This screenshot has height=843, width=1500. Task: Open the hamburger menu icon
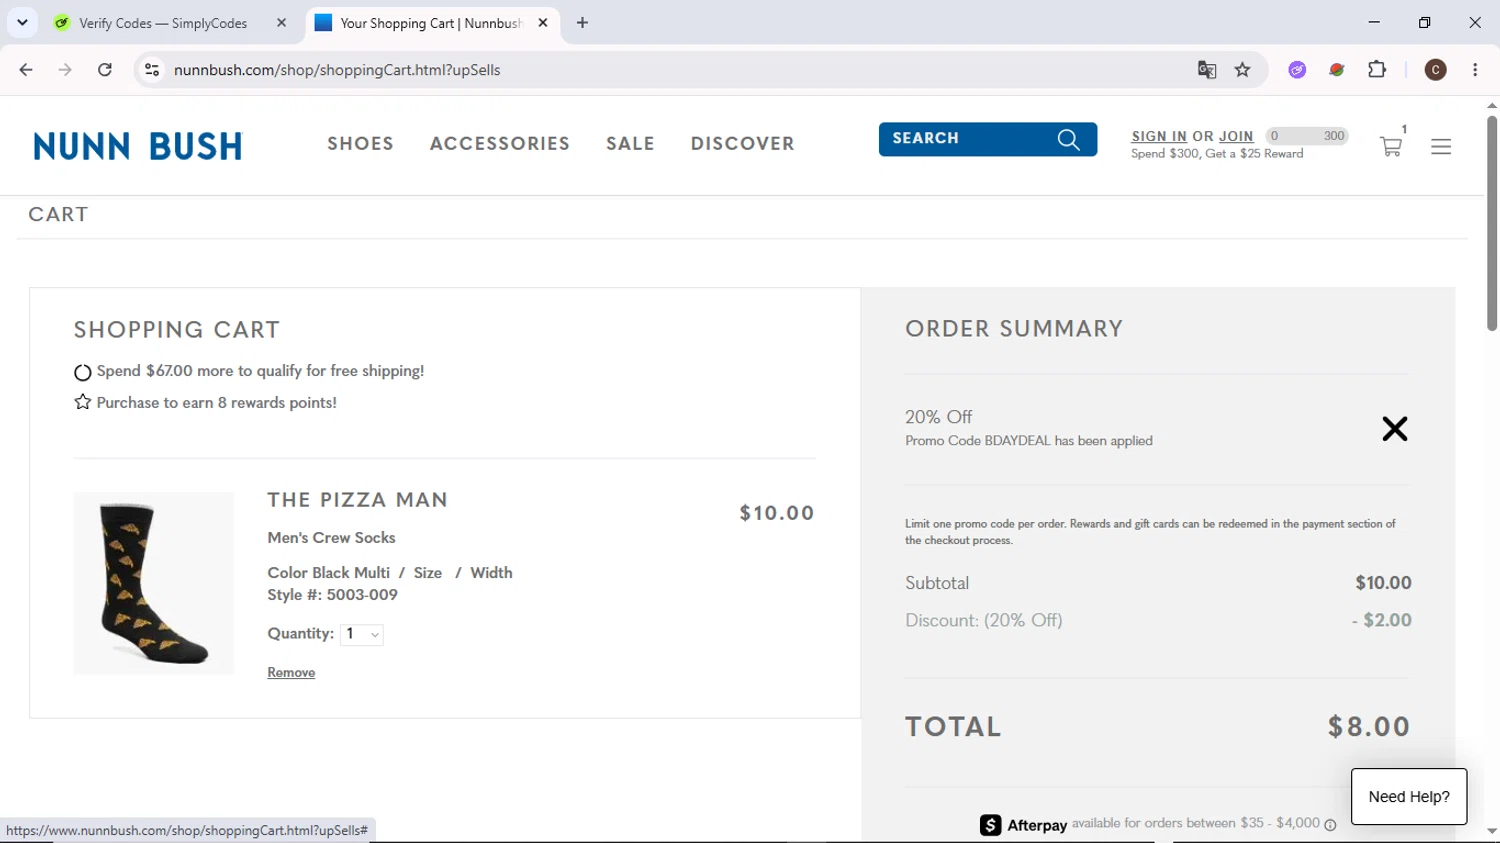pos(1441,147)
